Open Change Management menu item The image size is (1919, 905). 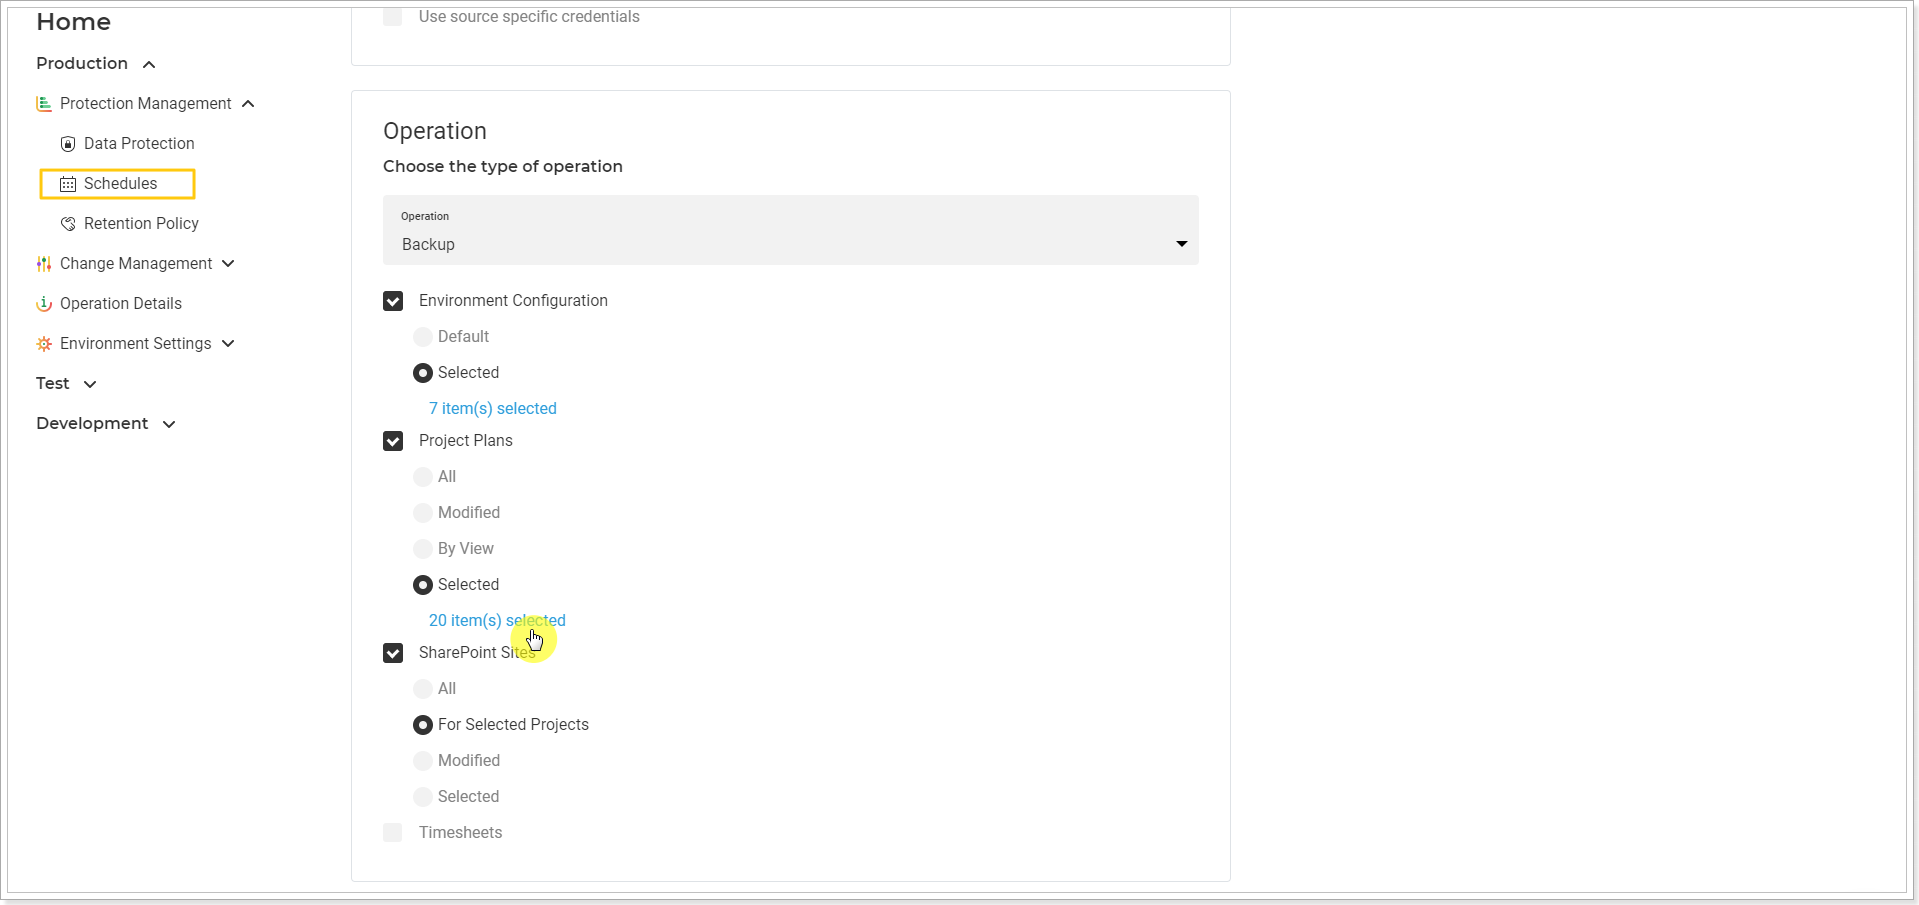click(x=136, y=264)
